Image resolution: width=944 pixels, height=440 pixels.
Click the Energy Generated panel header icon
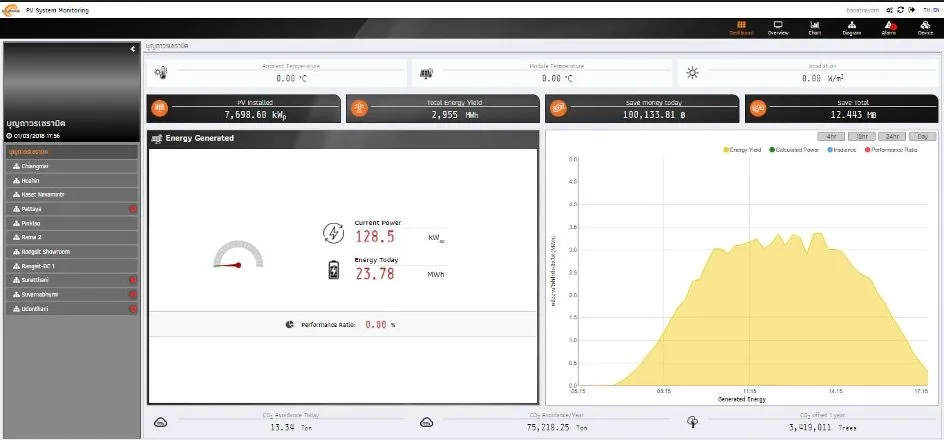pyautogui.click(x=157, y=138)
